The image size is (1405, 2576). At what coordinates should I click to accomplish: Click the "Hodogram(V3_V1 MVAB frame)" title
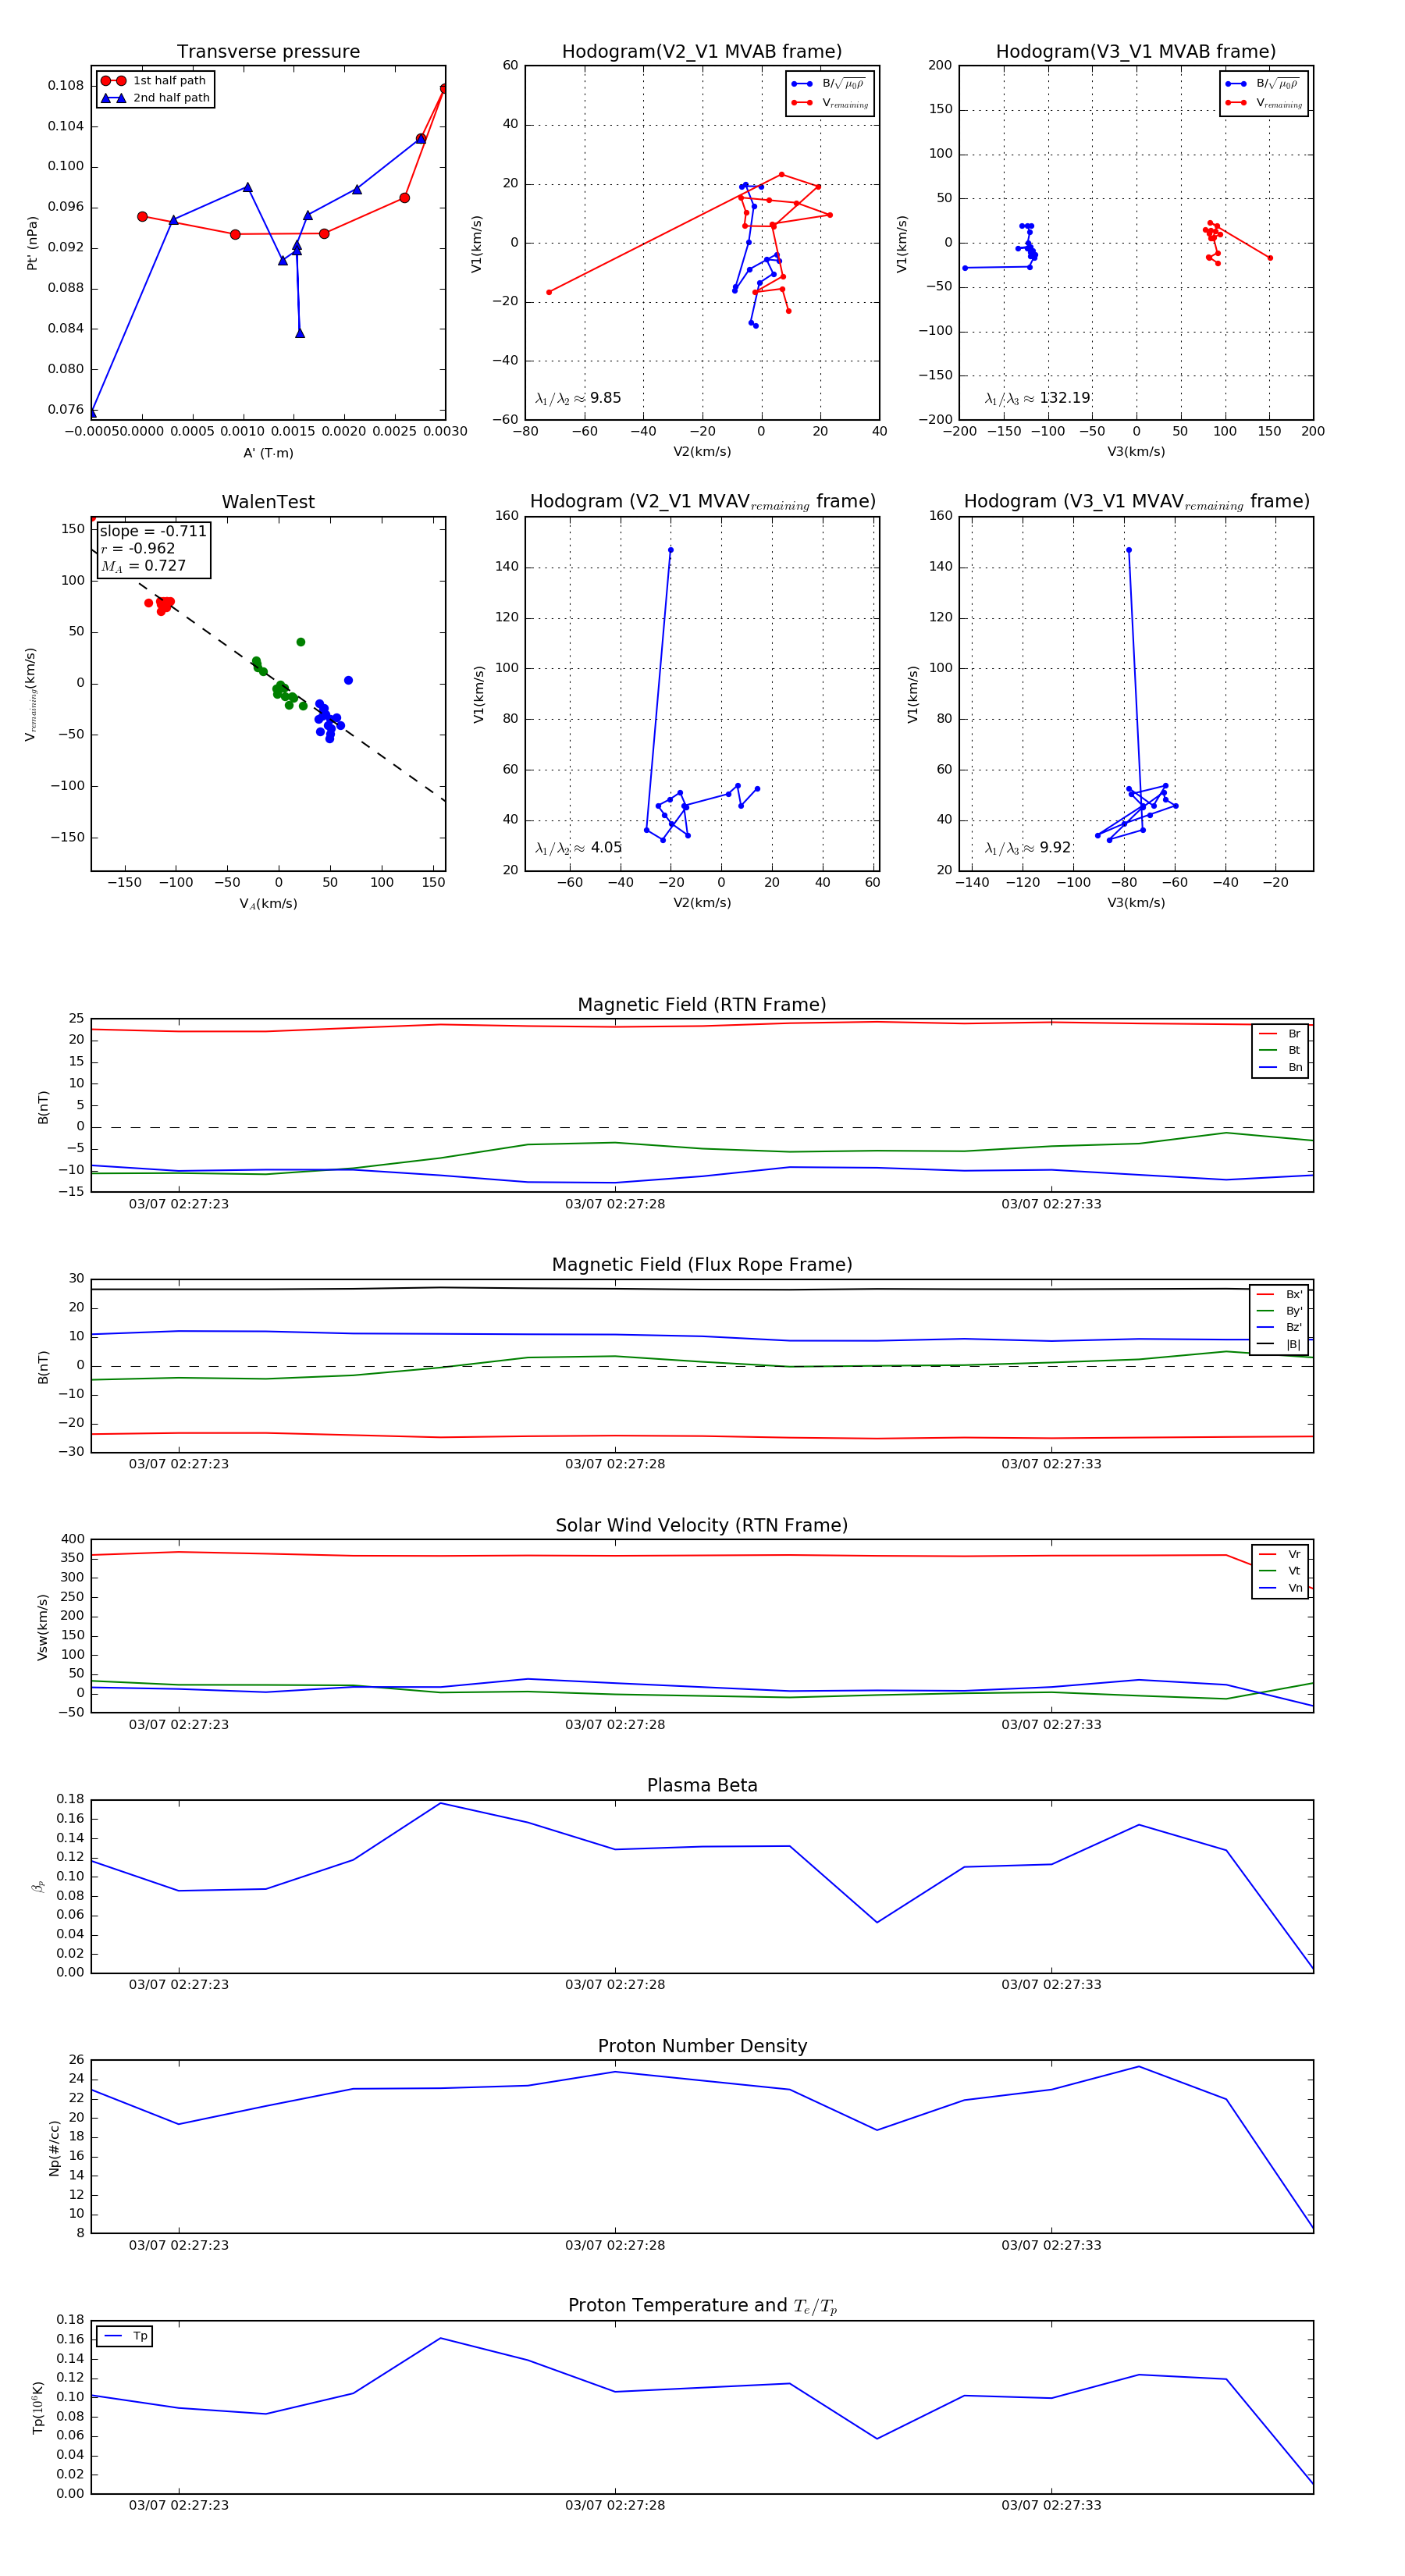coord(1136,52)
